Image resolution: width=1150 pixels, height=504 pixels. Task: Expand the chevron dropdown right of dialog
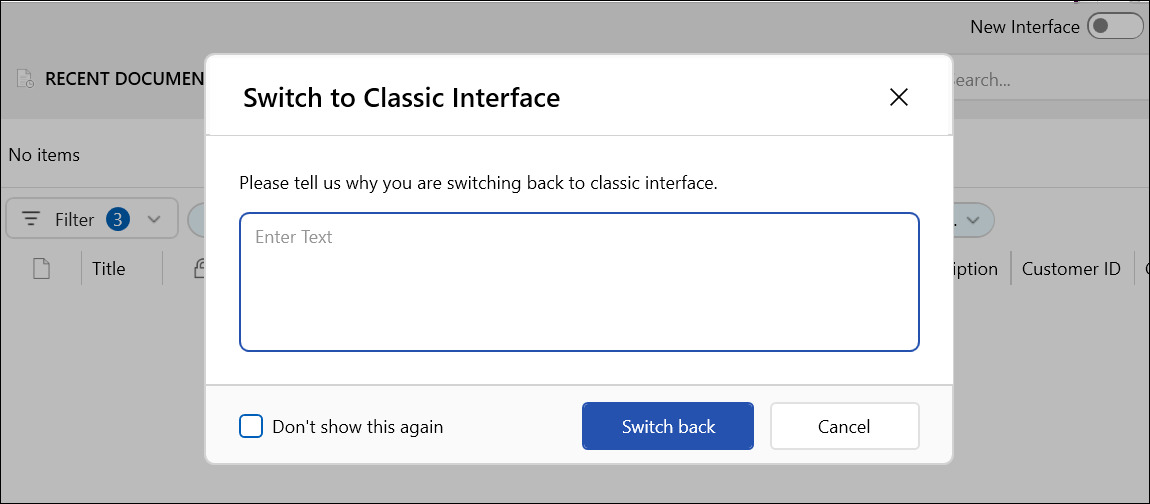coord(974,219)
